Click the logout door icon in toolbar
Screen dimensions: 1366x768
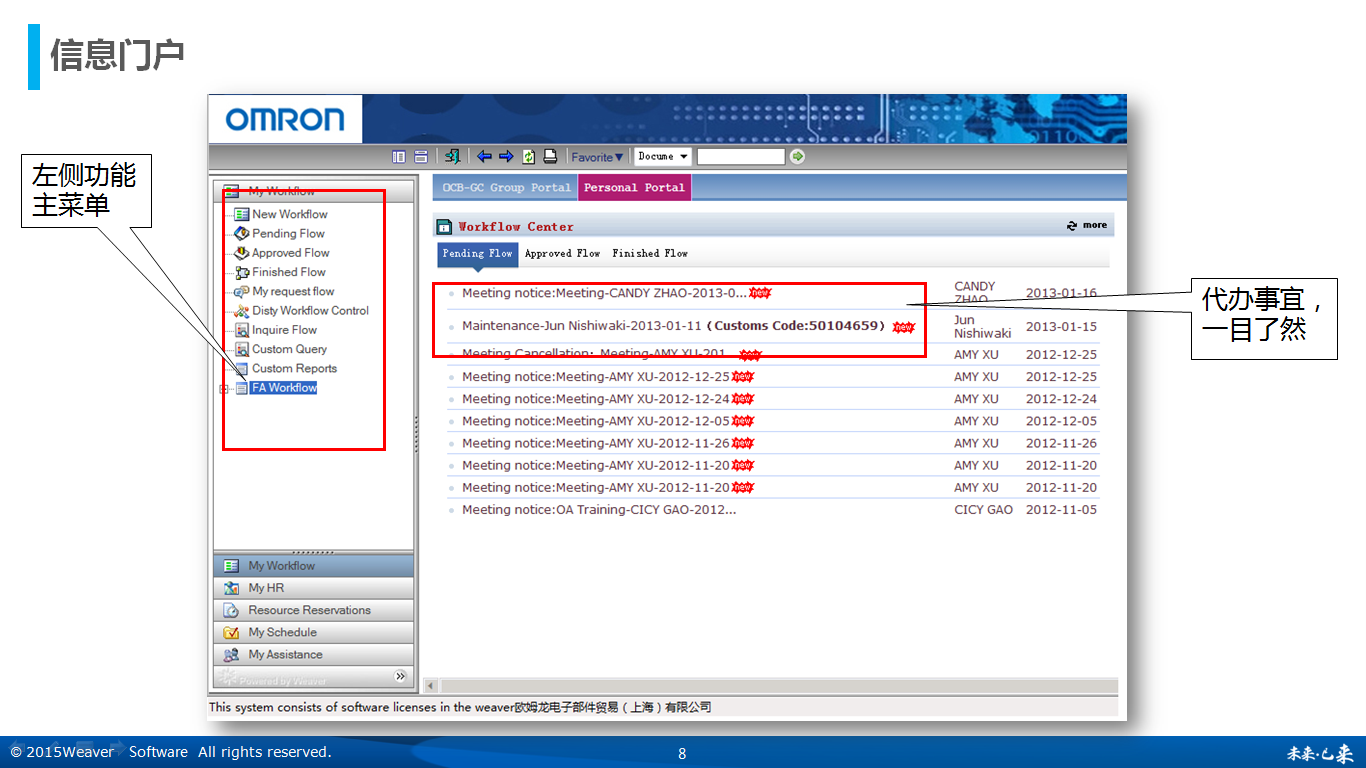point(453,157)
